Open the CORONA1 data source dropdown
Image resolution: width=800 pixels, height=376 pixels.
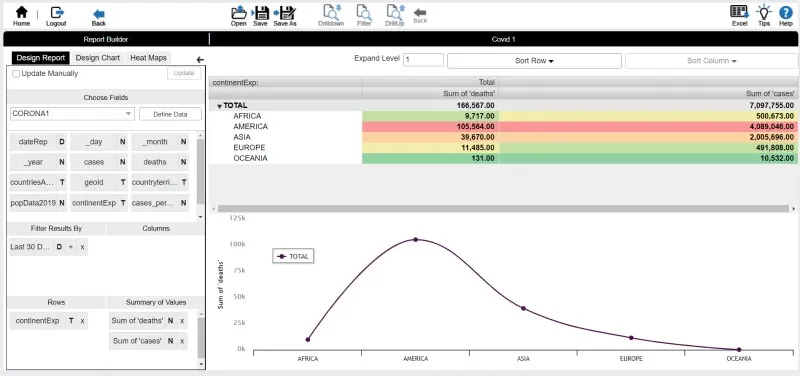(x=72, y=114)
